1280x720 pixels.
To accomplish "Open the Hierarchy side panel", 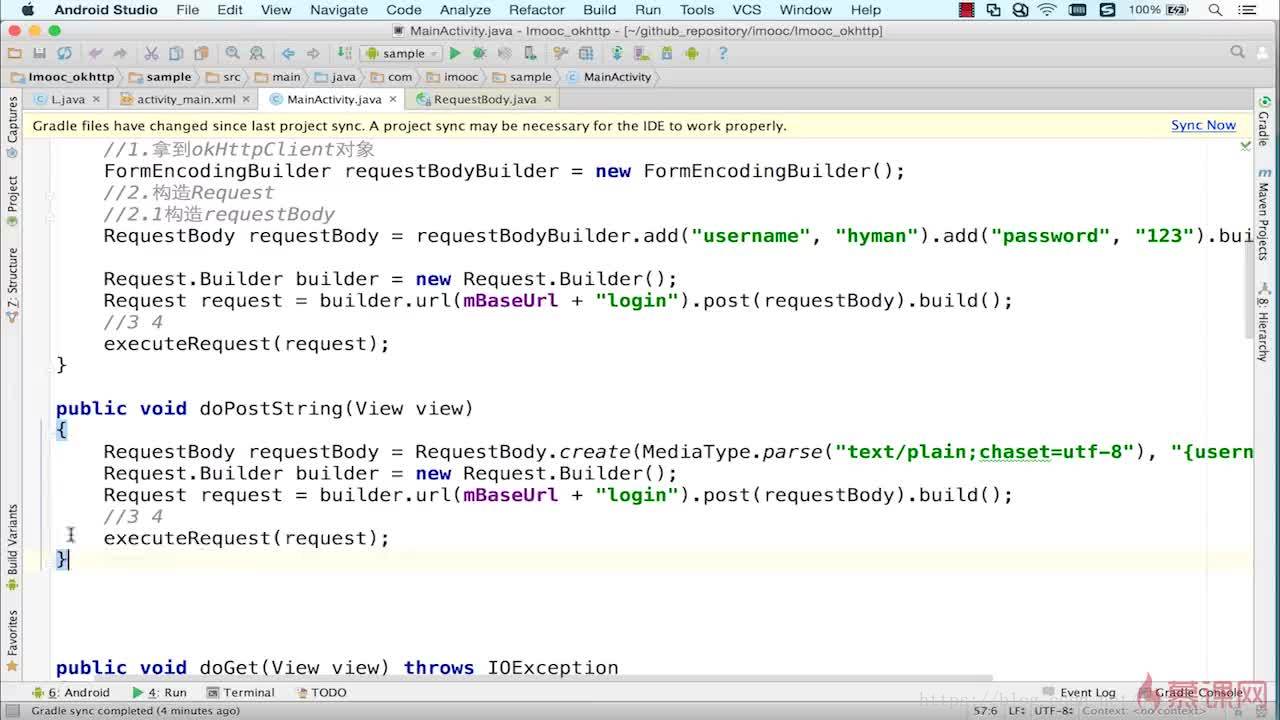I will pyautogui.click(x=1264, y=323).
